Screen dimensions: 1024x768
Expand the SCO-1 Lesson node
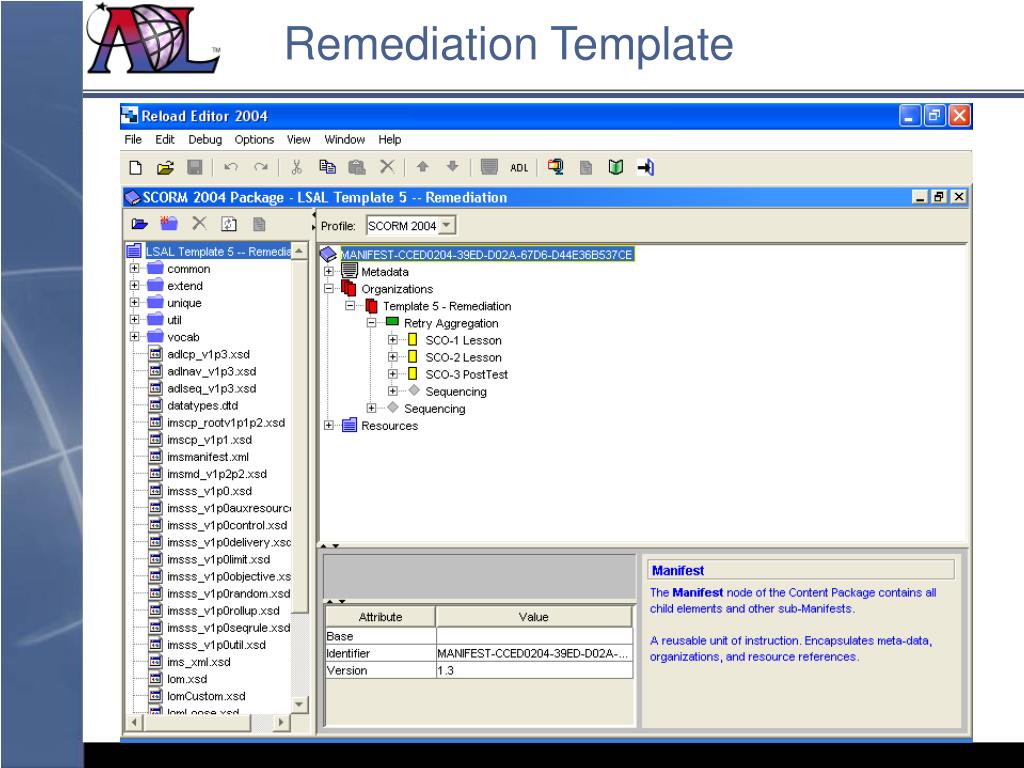392,340
